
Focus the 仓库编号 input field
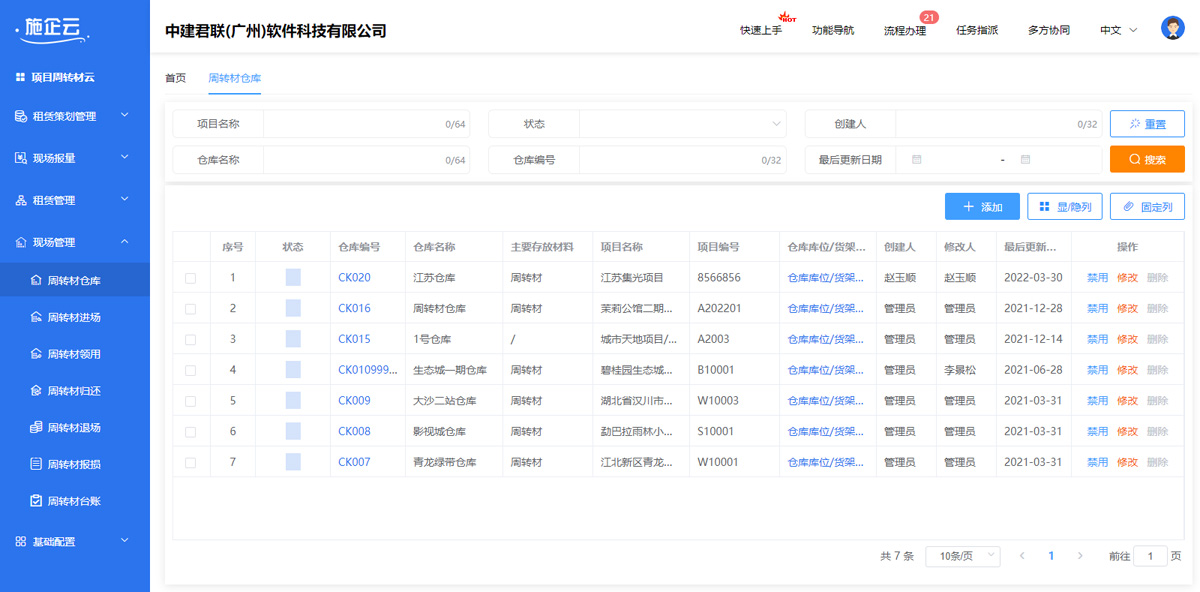pos(682,160)
